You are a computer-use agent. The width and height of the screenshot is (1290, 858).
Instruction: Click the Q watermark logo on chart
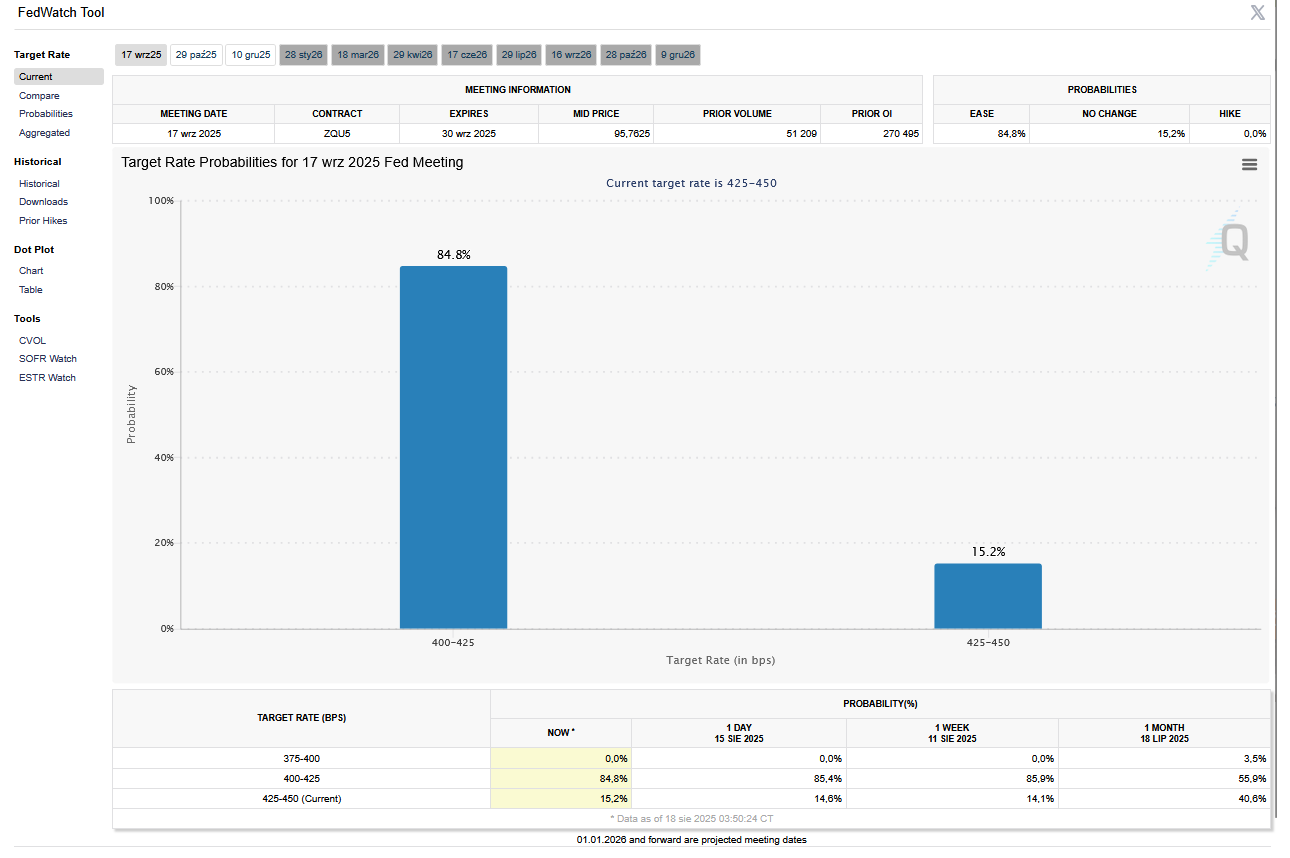[x=1231, y=242]
